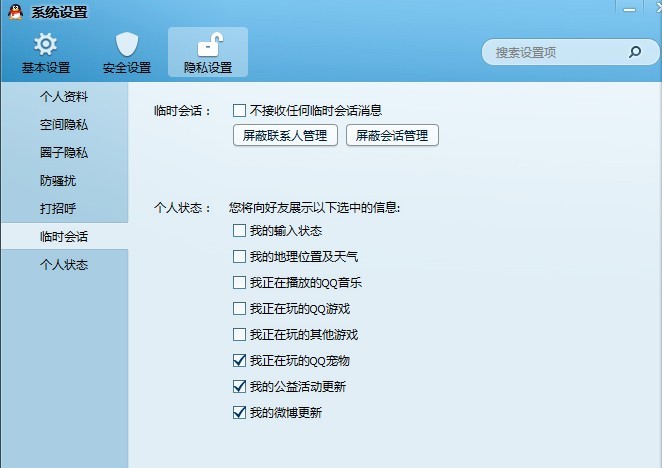Select the 隐私设置 lock tab
Screen dimensions: 662x468
(x=208, y=52)
